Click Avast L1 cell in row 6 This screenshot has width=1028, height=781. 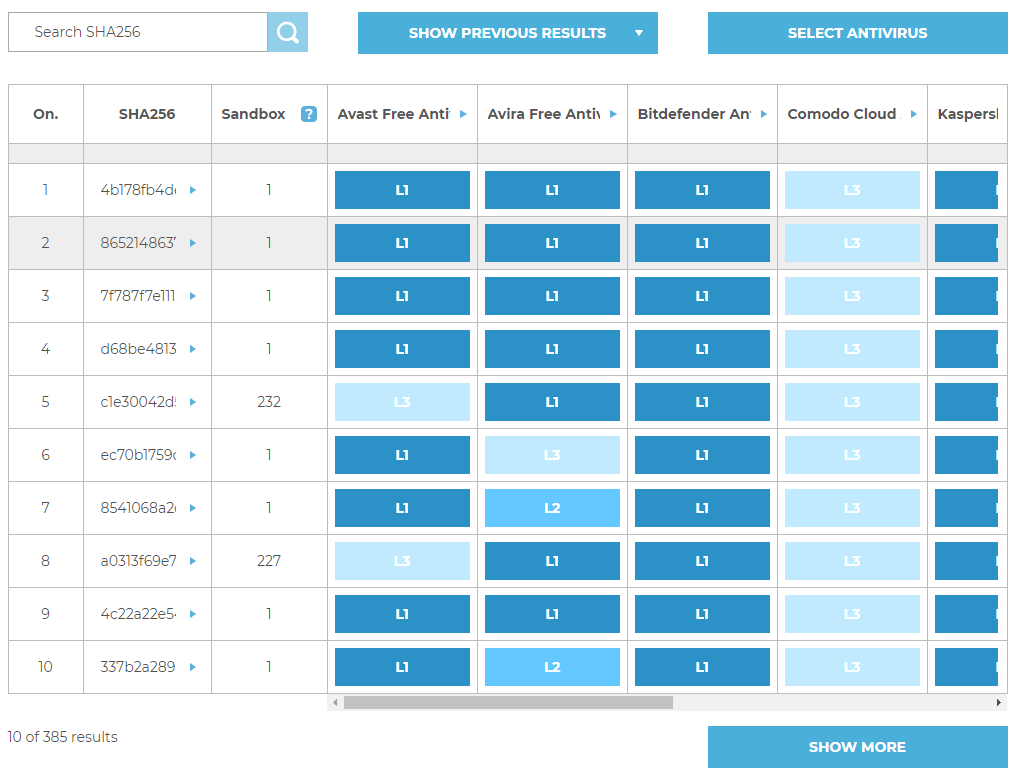(x=403, y=455)
